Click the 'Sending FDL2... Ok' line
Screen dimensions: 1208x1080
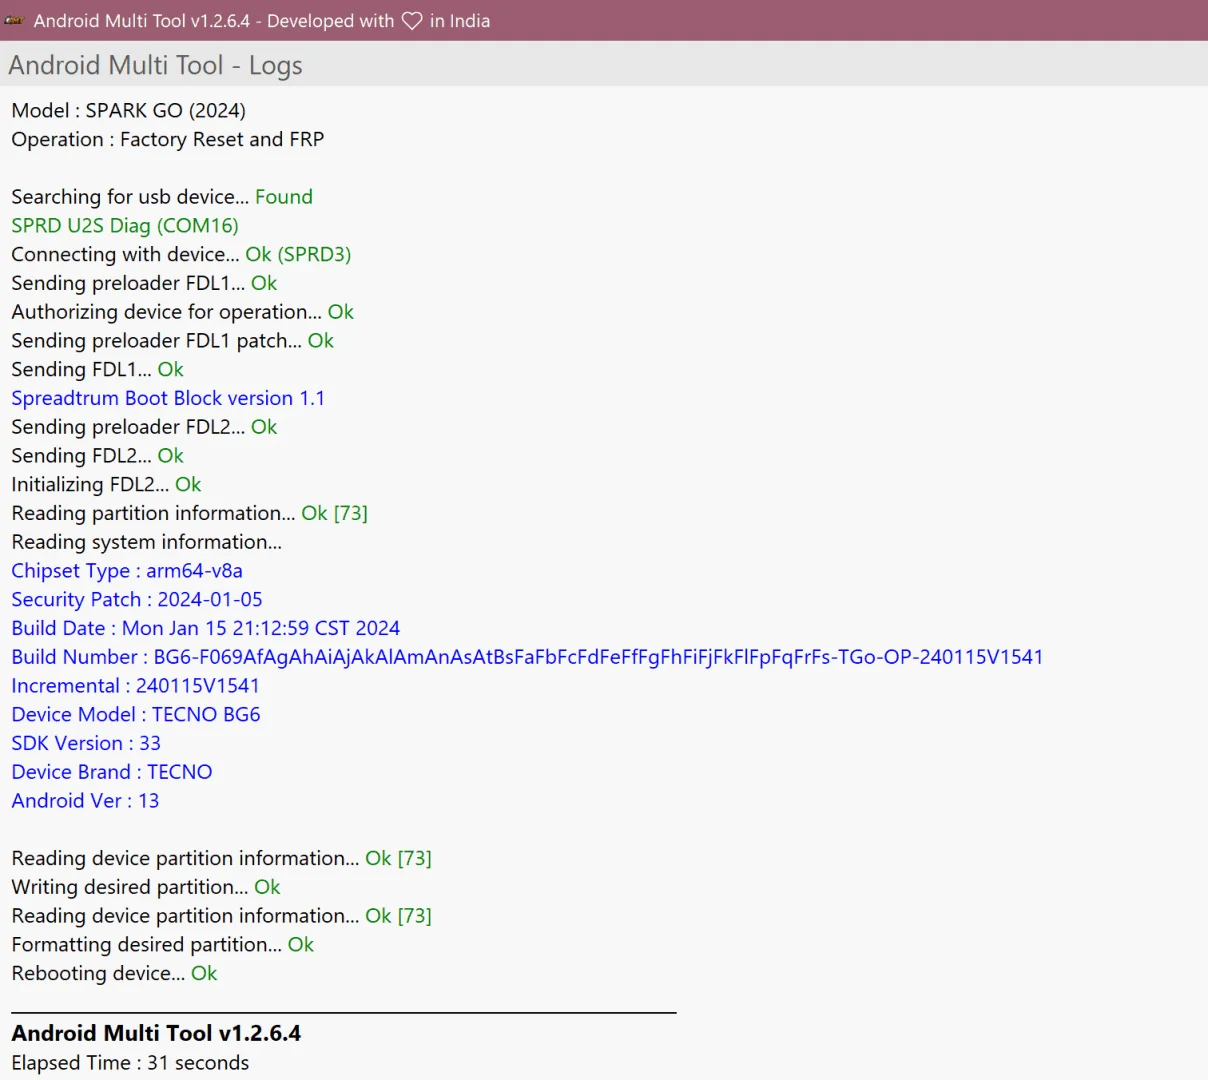tap(98, 456)
